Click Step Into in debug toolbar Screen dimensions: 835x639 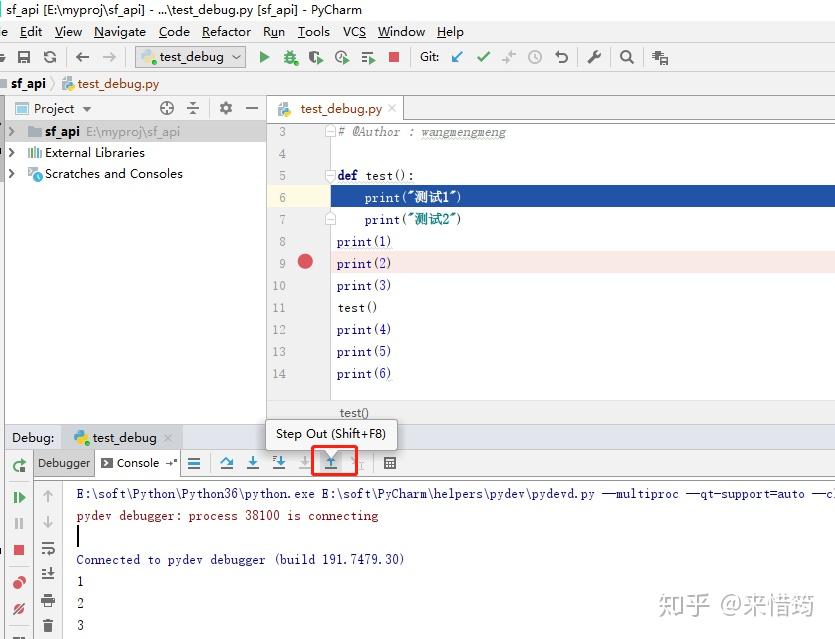pyautogui.click(x=252, y=463)
